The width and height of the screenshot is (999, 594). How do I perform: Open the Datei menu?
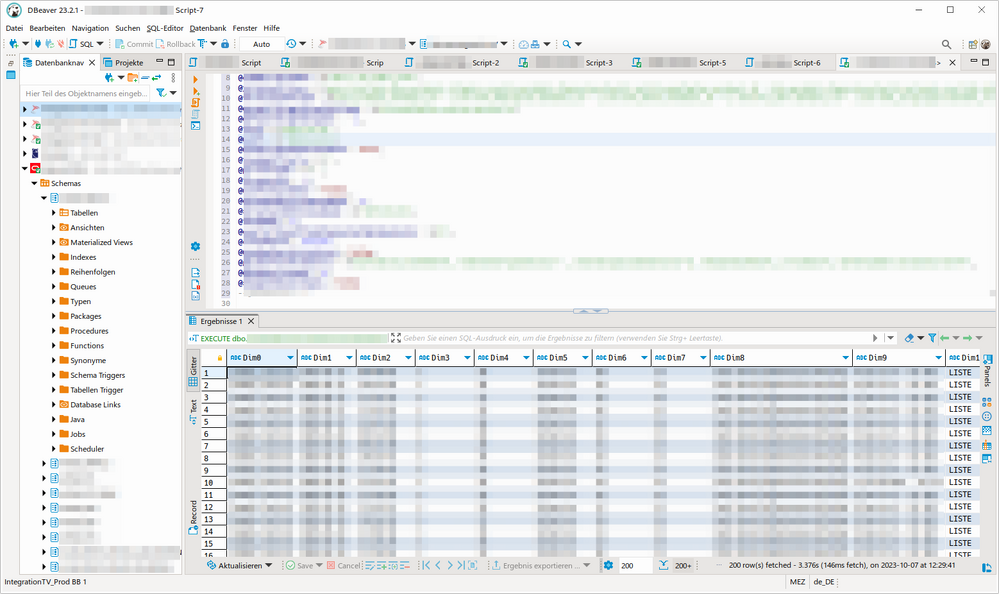click(14, 28)
